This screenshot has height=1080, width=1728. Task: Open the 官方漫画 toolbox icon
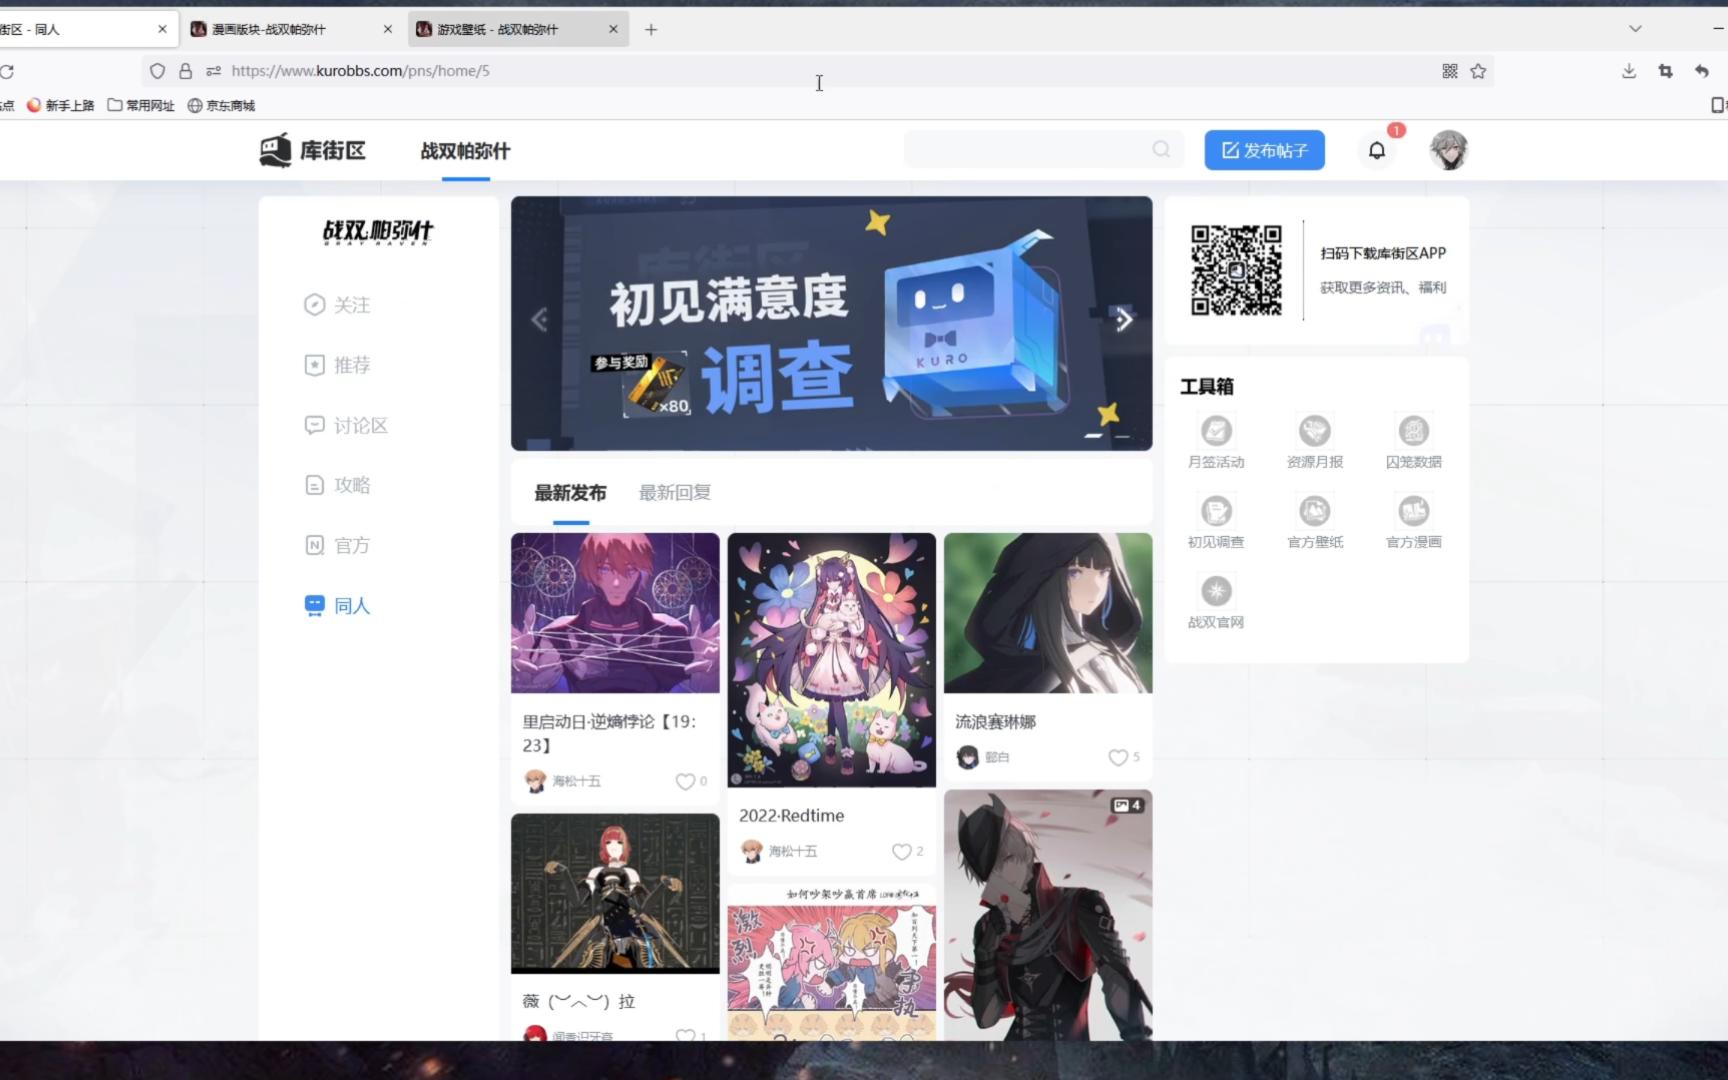(1413, 511)
